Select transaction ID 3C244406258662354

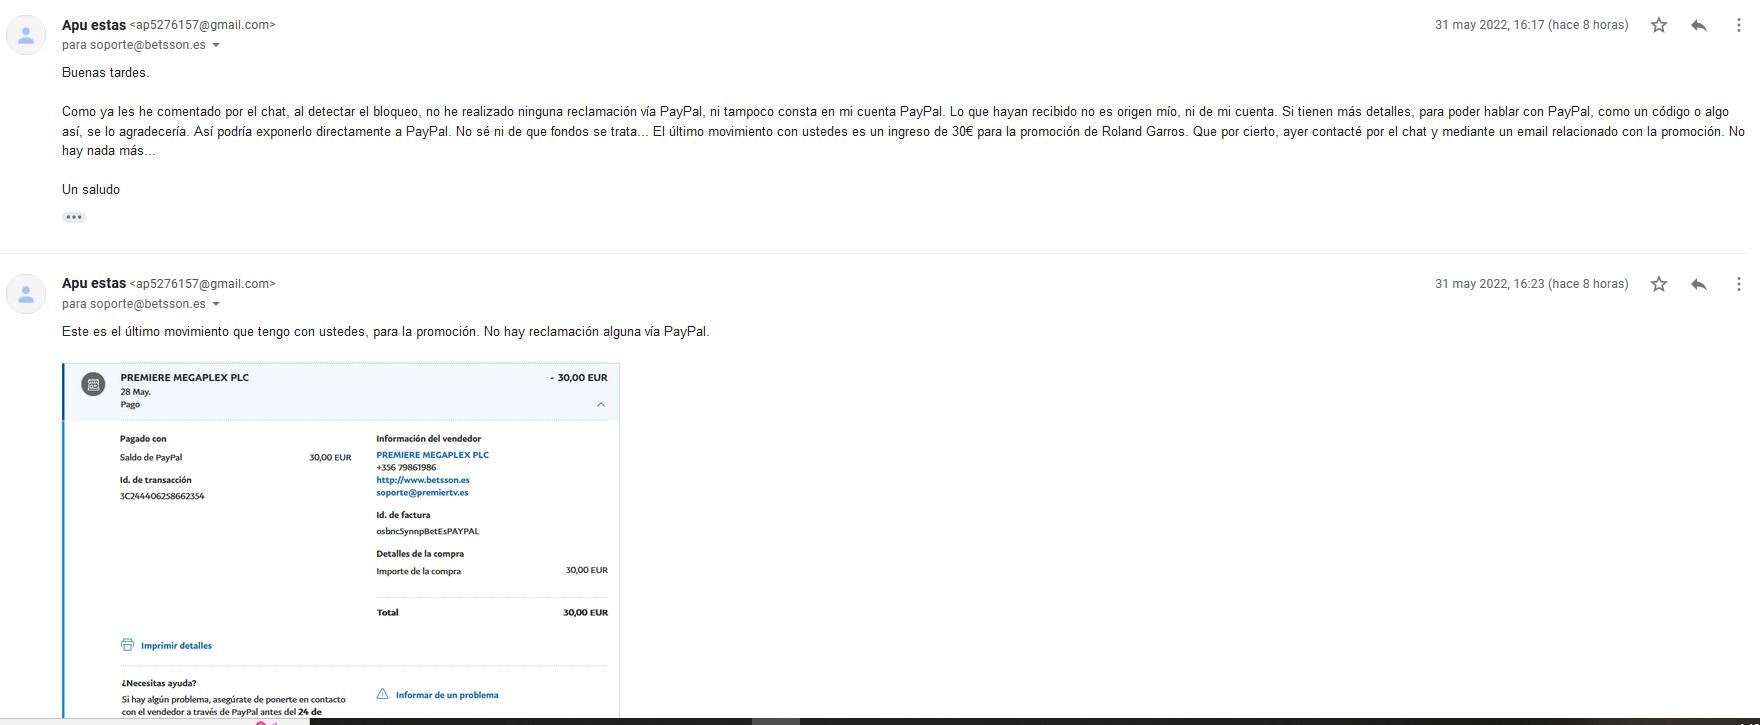(162, 496)
